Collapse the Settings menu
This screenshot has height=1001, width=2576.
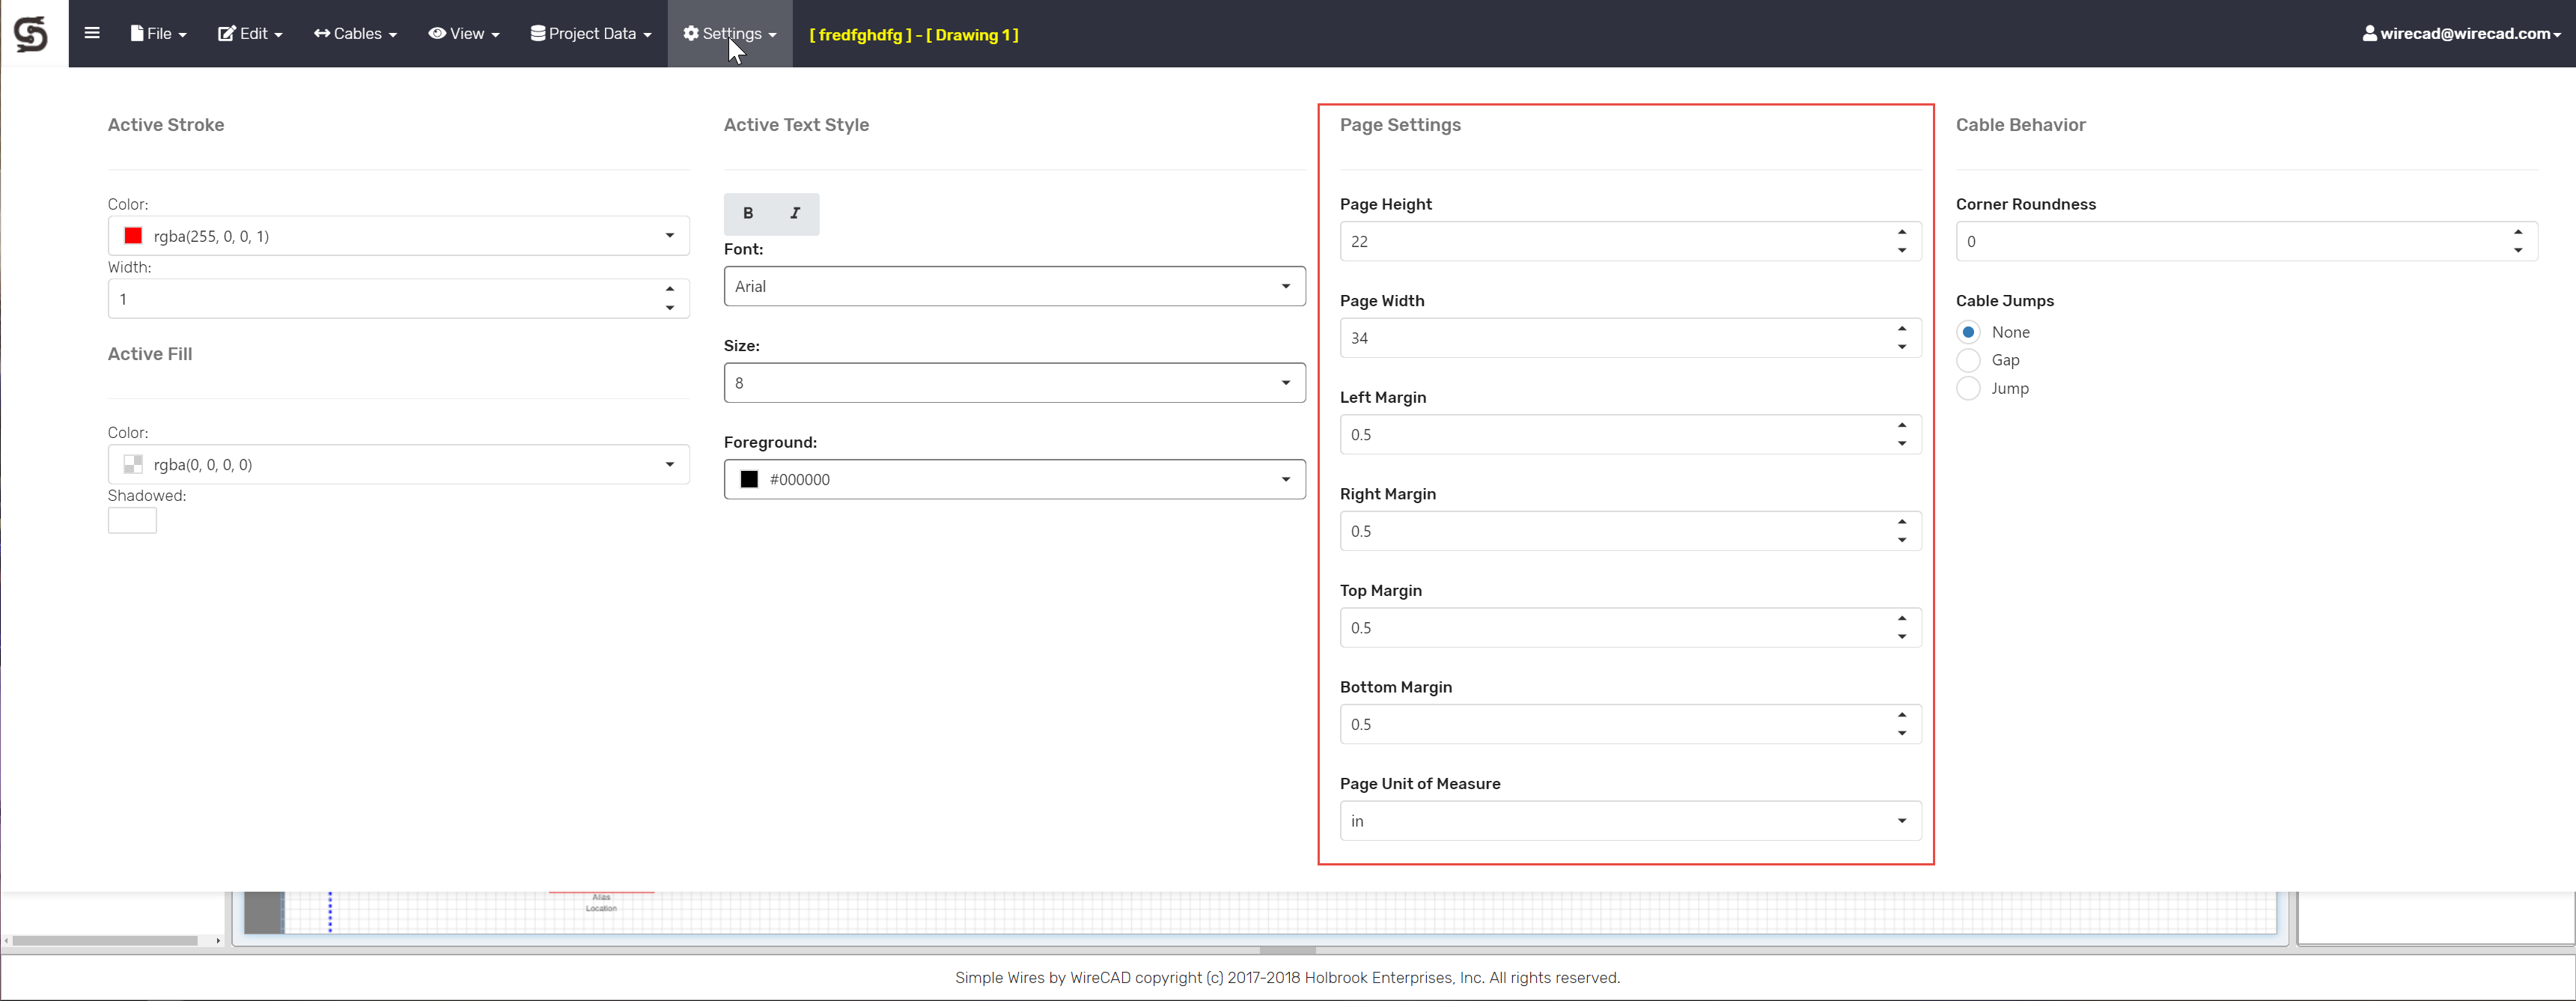pos(729,34)
